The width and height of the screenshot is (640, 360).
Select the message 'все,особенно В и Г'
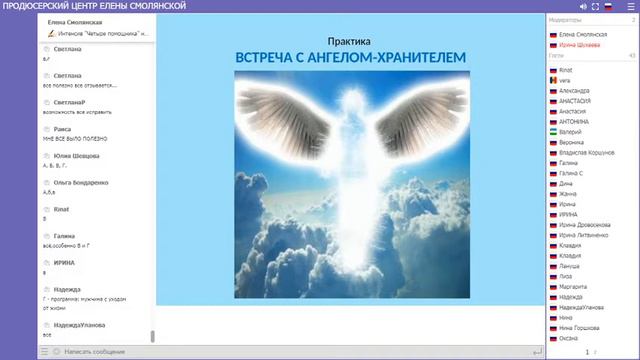[x=66, y=246]
